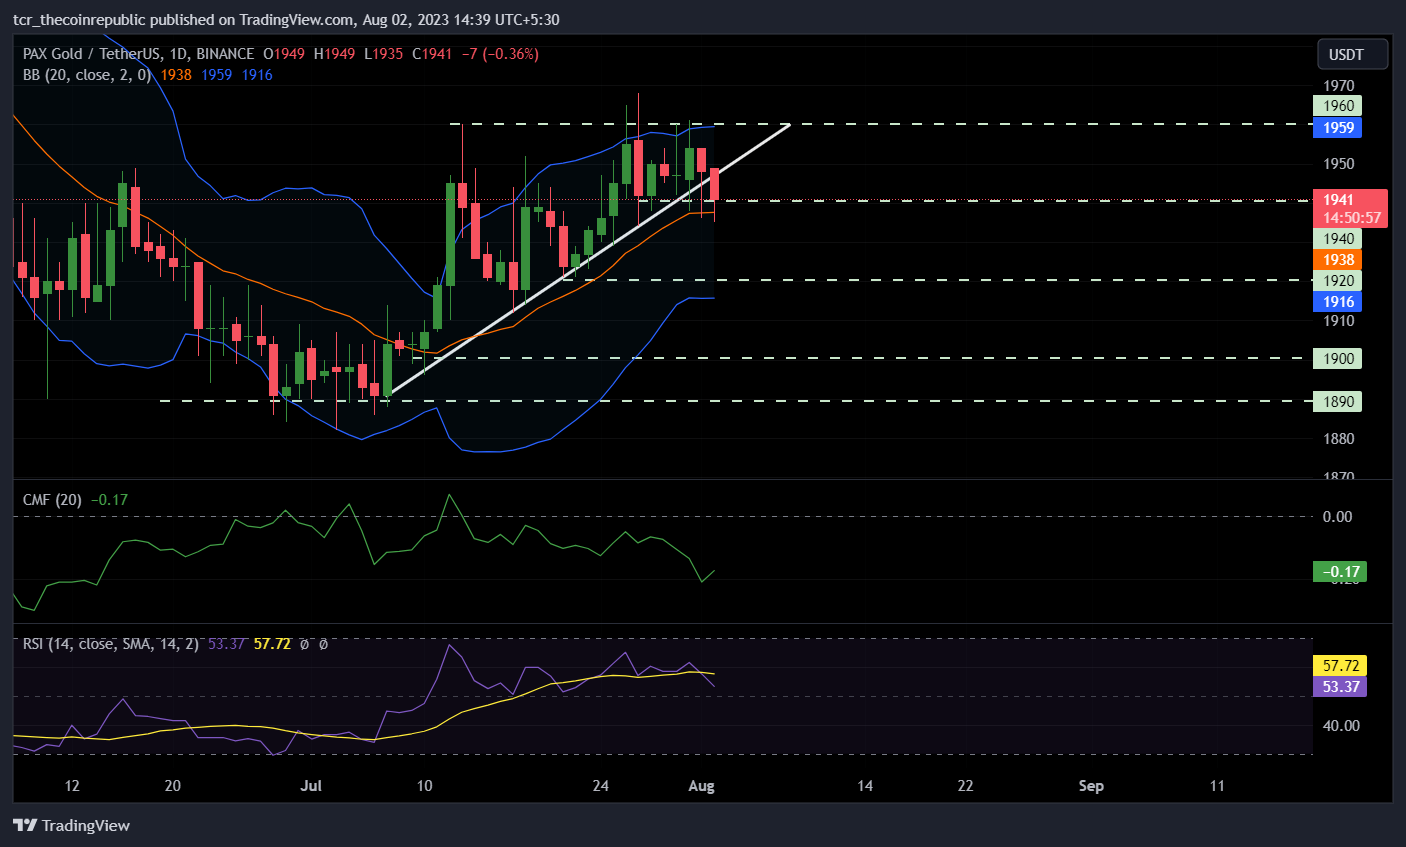
Task: Click the 0.00 CMF axis label
Action: pos(1337,517)
